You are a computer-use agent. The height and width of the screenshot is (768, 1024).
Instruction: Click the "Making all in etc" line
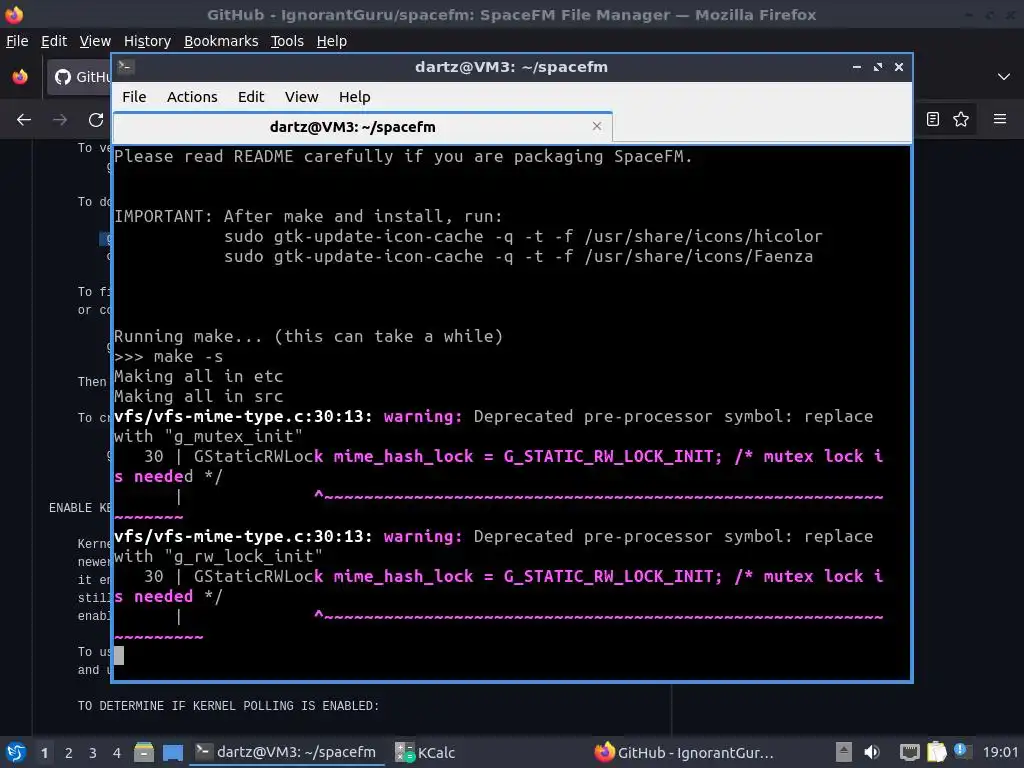[199, 377]
